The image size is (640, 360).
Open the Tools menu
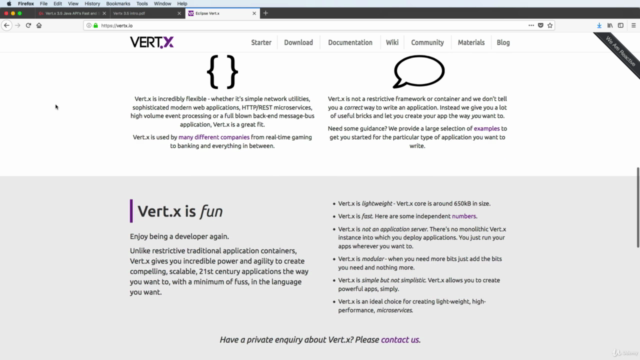pyautogui.click(x=142, y=3)
